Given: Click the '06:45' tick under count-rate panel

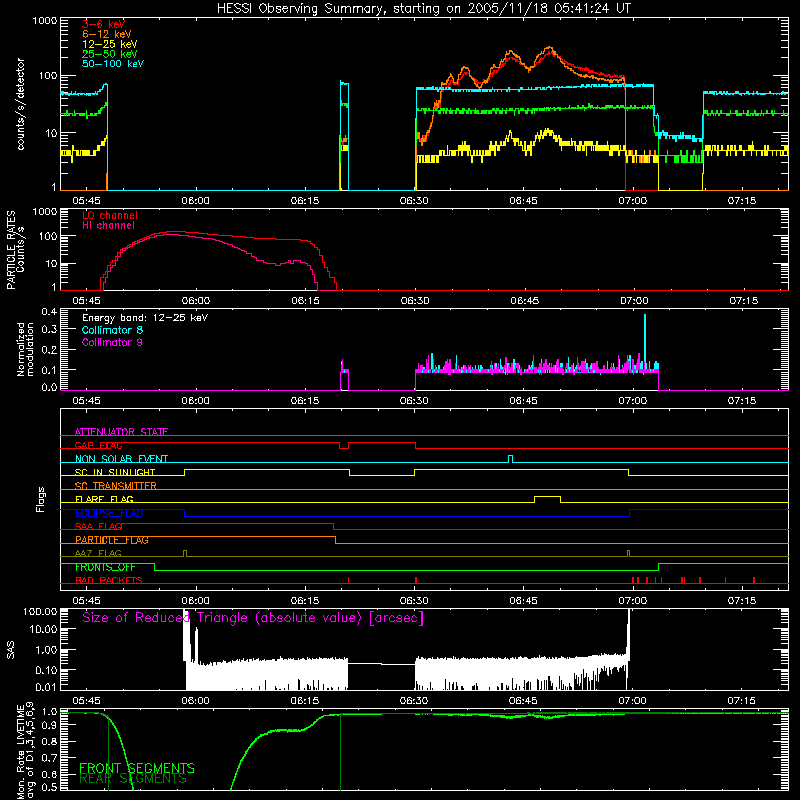Looking at the screenshot, I should 523,201.
